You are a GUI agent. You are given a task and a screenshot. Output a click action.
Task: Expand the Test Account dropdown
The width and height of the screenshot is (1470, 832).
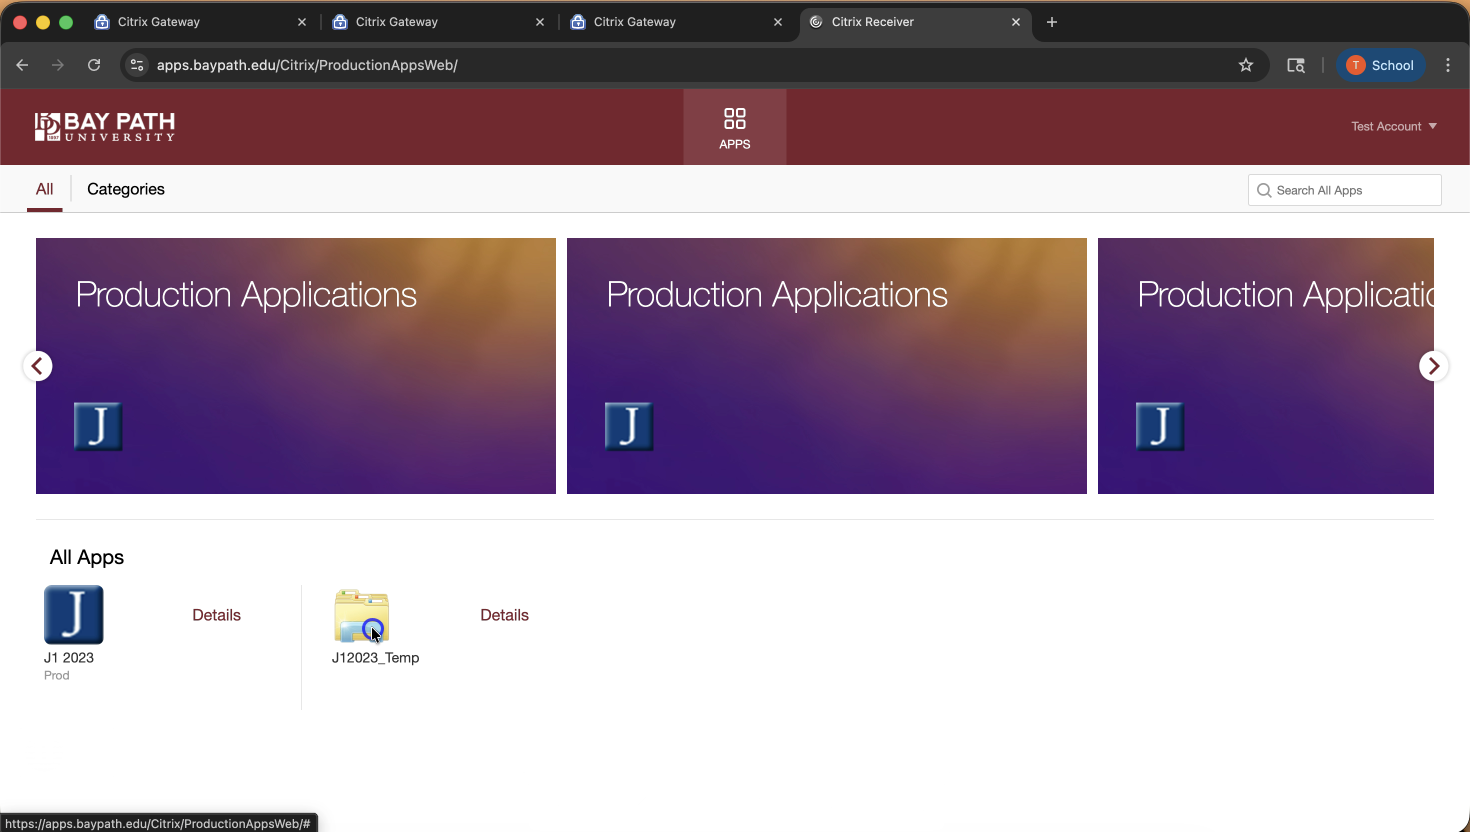point(1393,127)
